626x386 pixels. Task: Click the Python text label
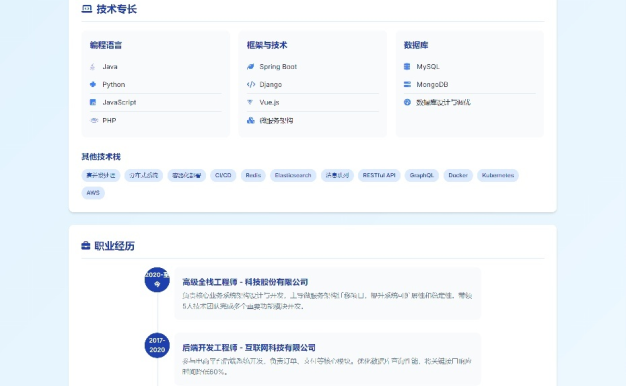coord(114,85)
